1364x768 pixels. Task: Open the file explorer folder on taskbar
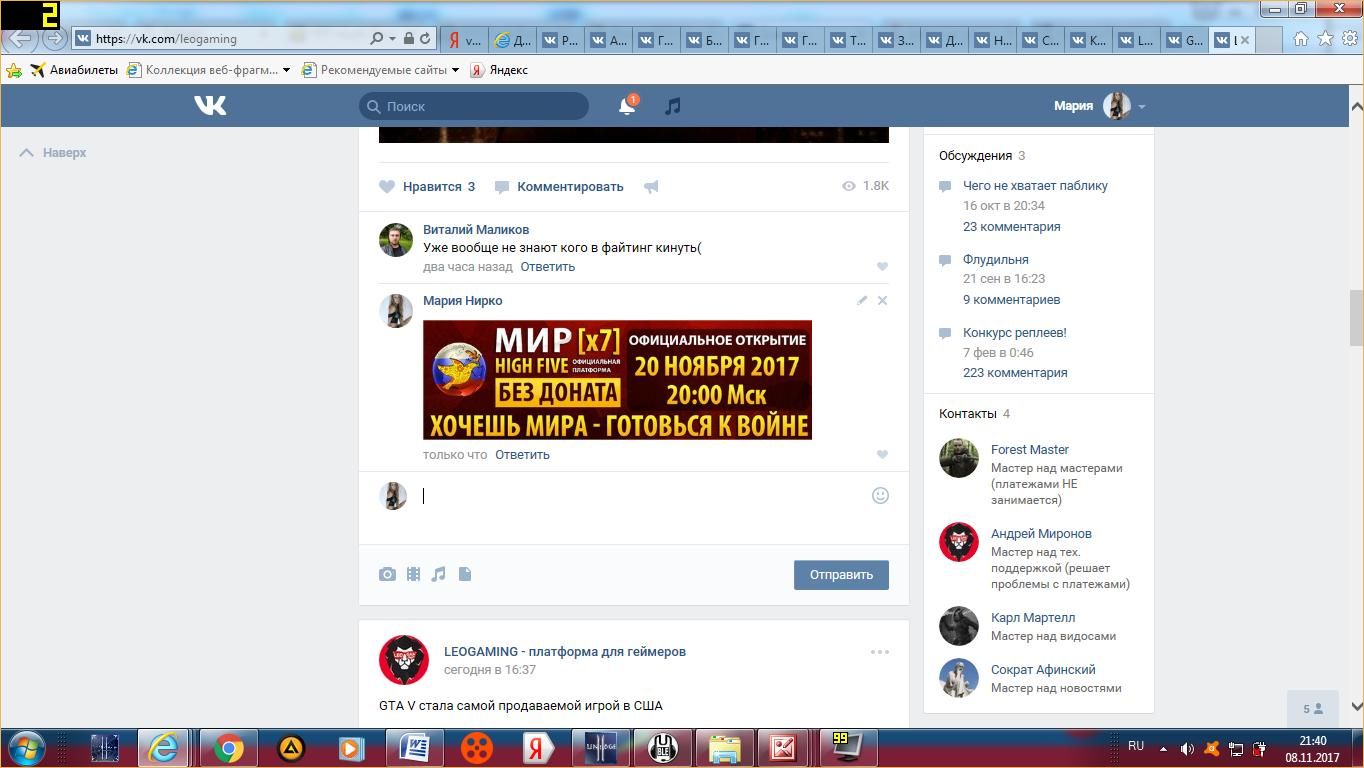[x=724, y=748]
